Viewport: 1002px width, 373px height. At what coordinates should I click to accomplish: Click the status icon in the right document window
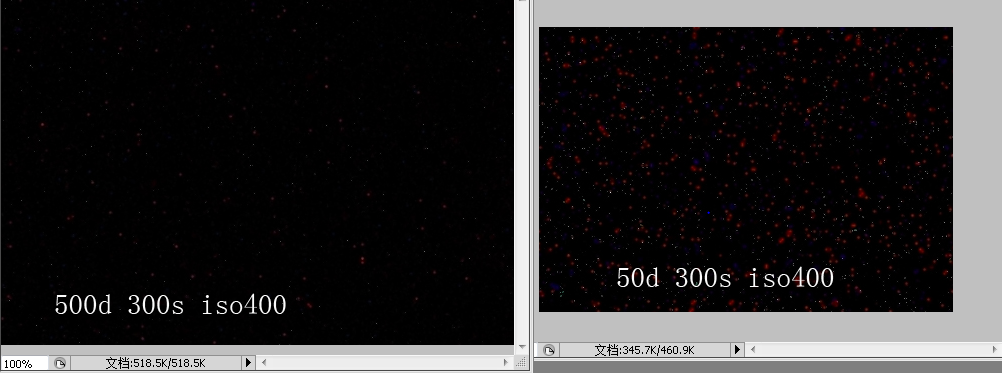(549, 350)
